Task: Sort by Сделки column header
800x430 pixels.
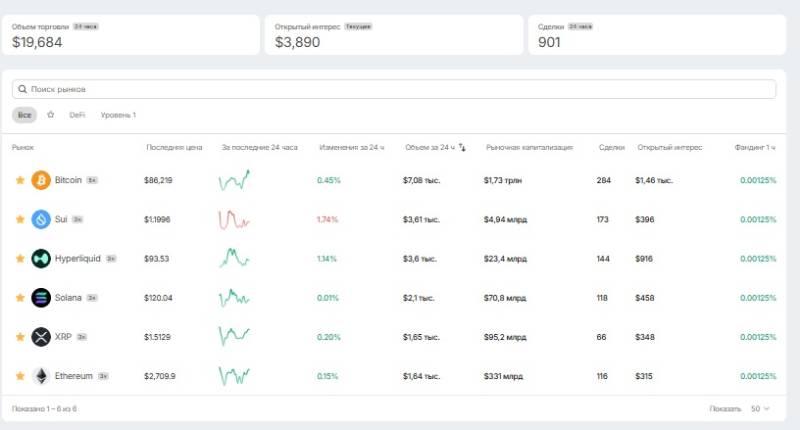Action: tap(612, 147)
